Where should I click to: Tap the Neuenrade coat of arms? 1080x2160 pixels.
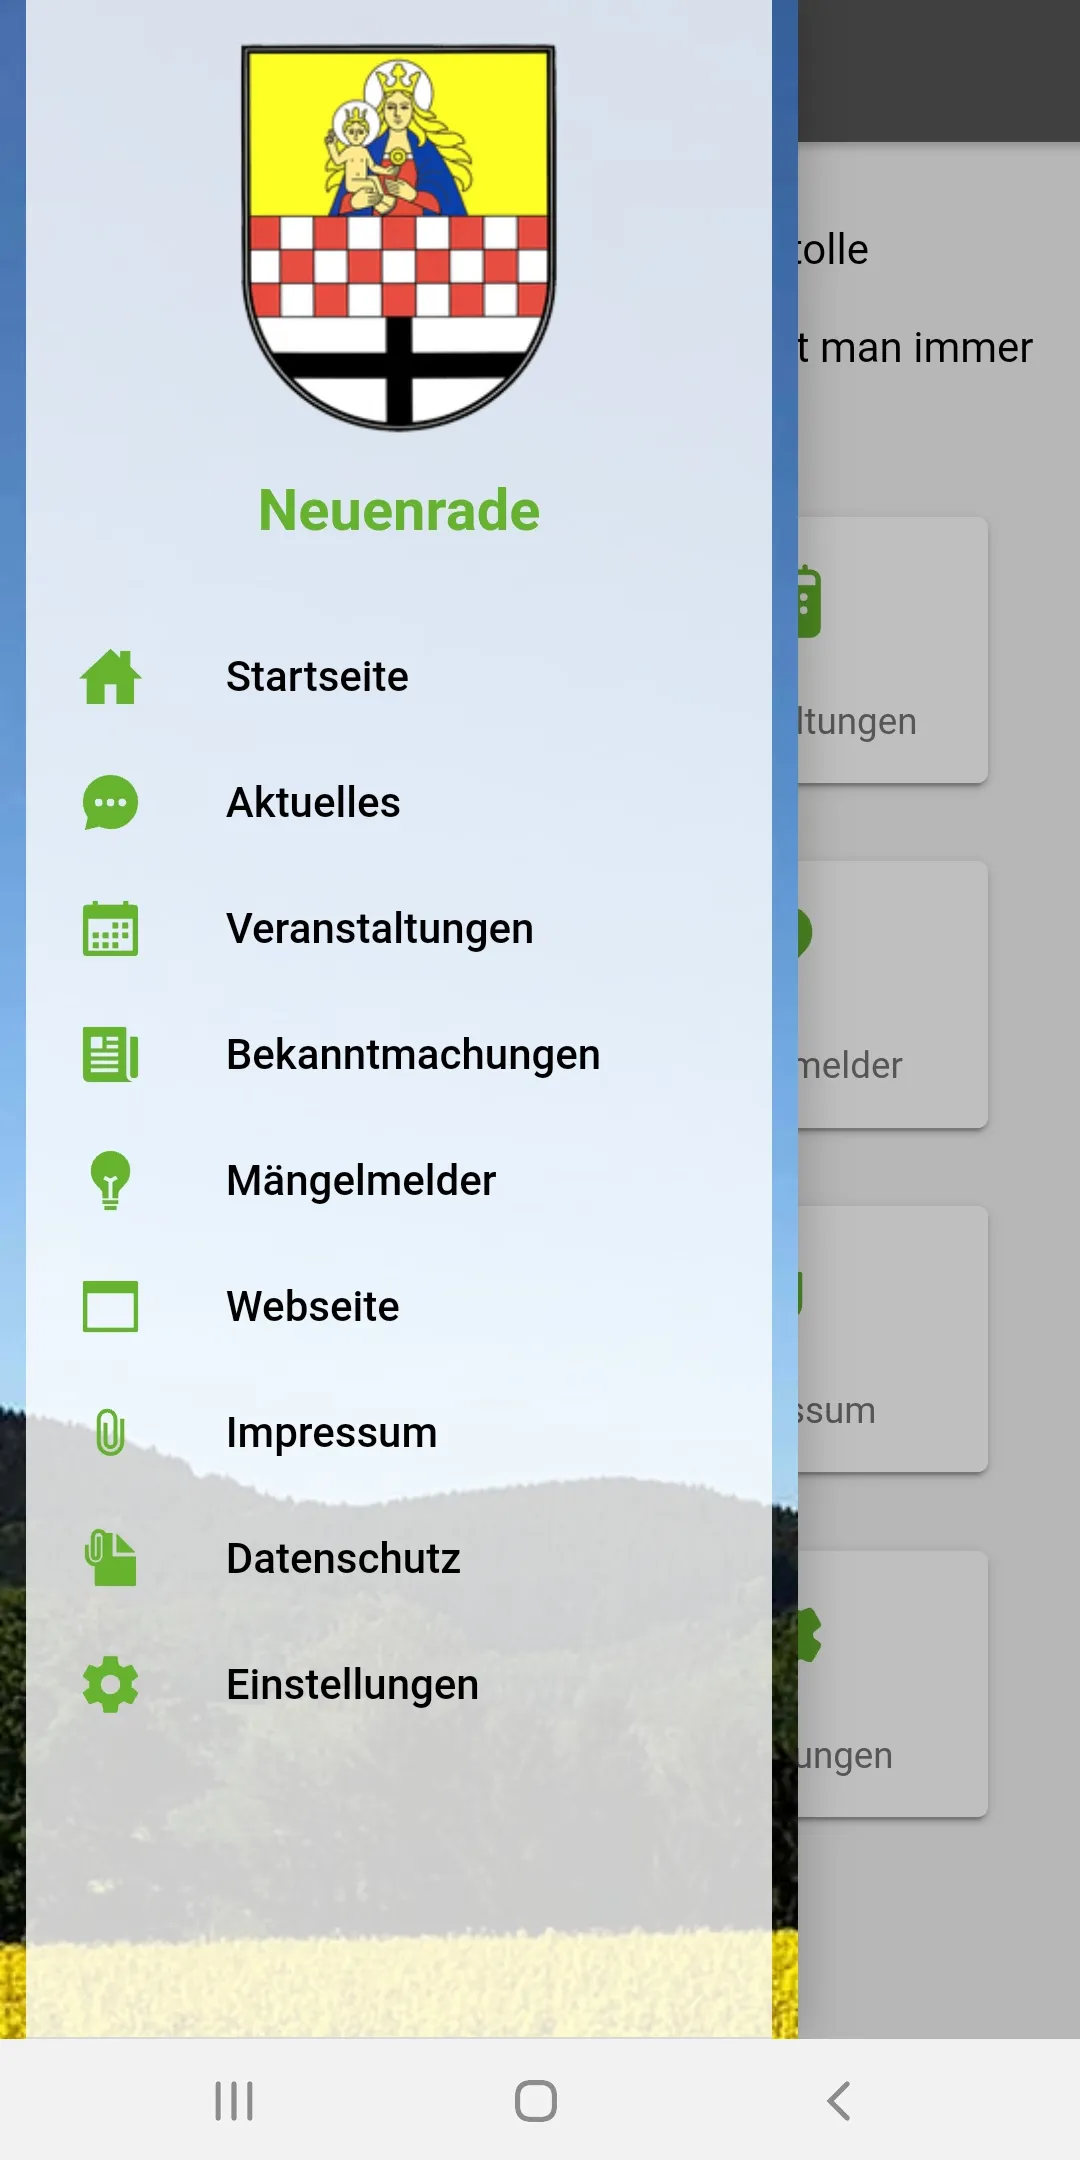399,237
